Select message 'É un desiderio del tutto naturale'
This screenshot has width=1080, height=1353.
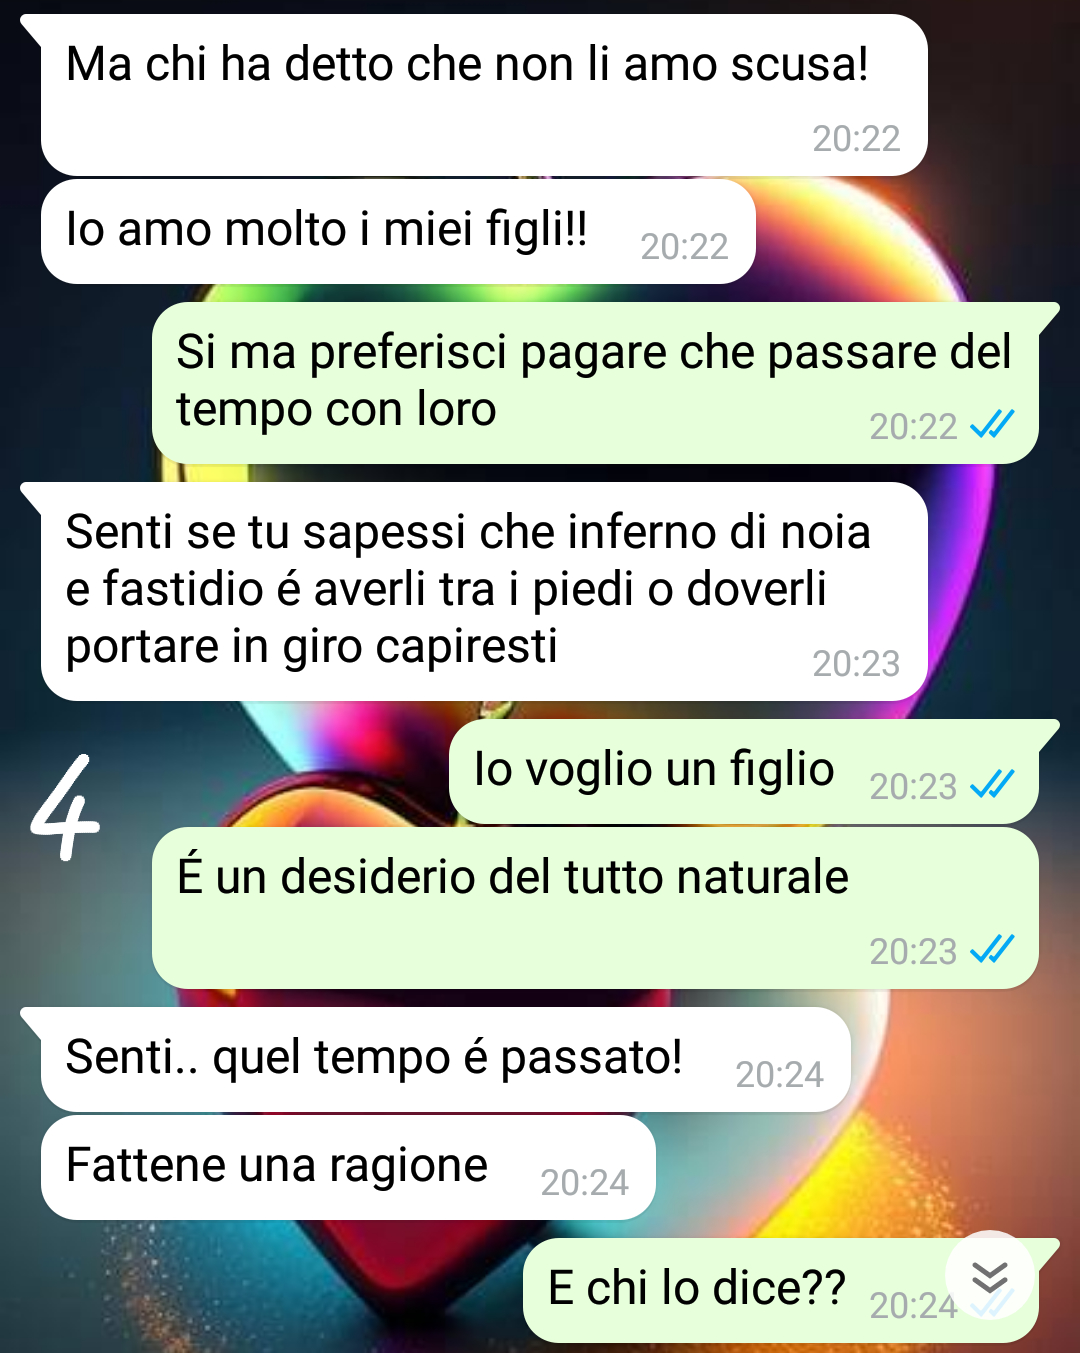[x=595, y=908]
